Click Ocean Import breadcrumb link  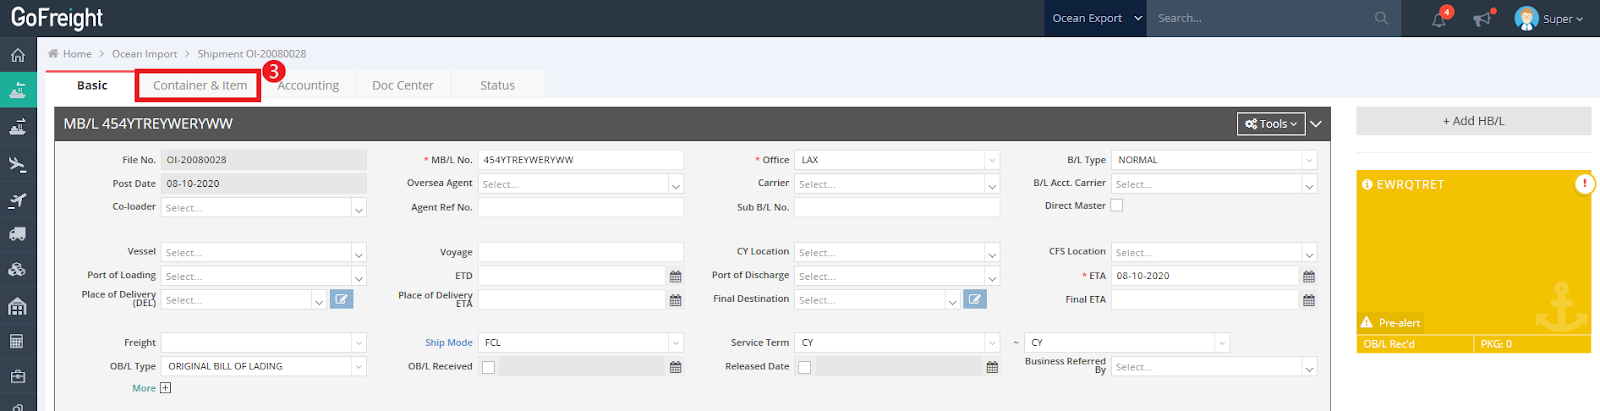144,54
